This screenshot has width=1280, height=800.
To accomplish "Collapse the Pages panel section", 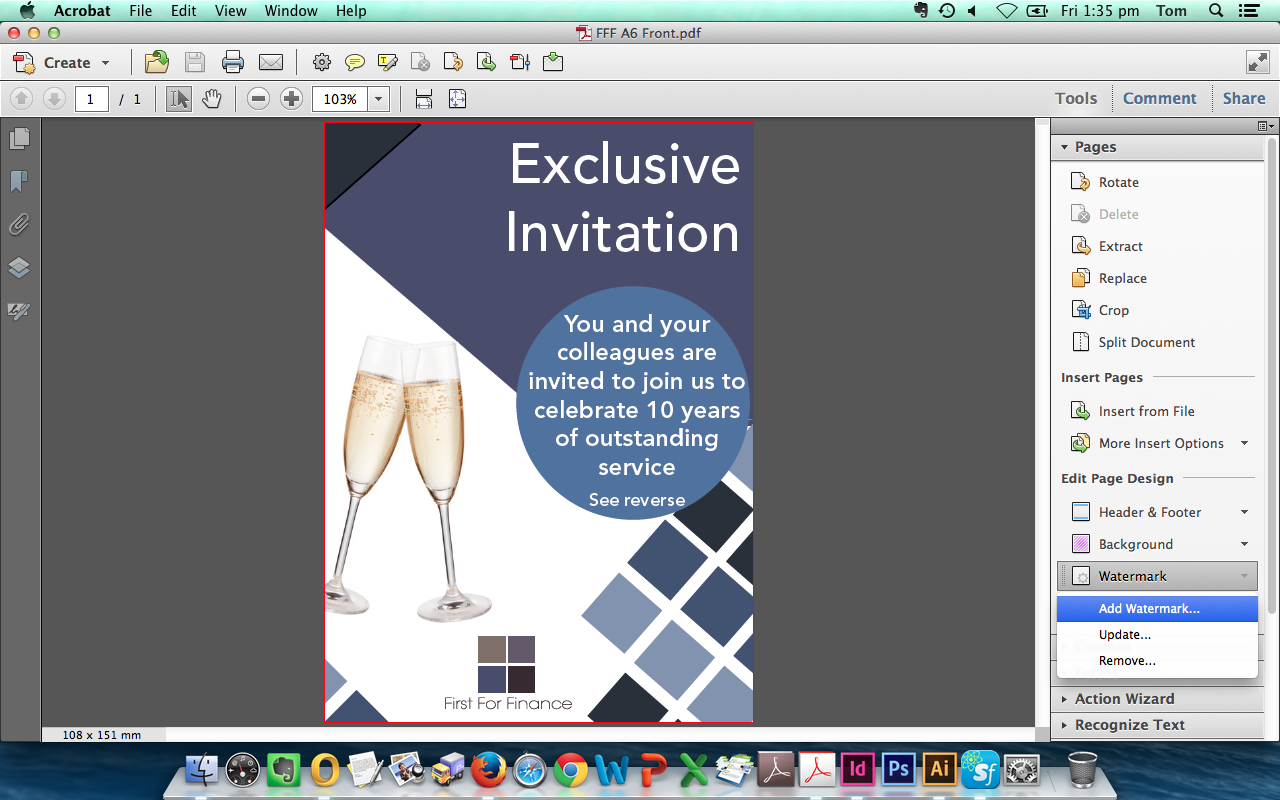I will pyautogui.click(x=1065, y=147).
